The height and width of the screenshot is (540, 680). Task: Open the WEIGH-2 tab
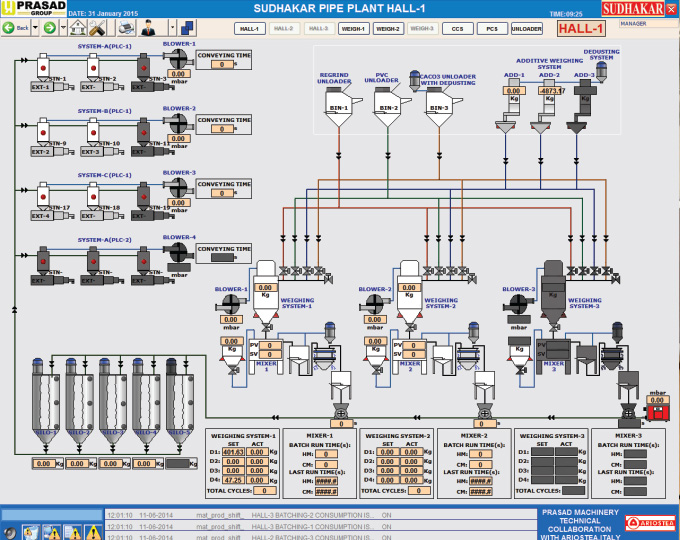tap(388, 29)
